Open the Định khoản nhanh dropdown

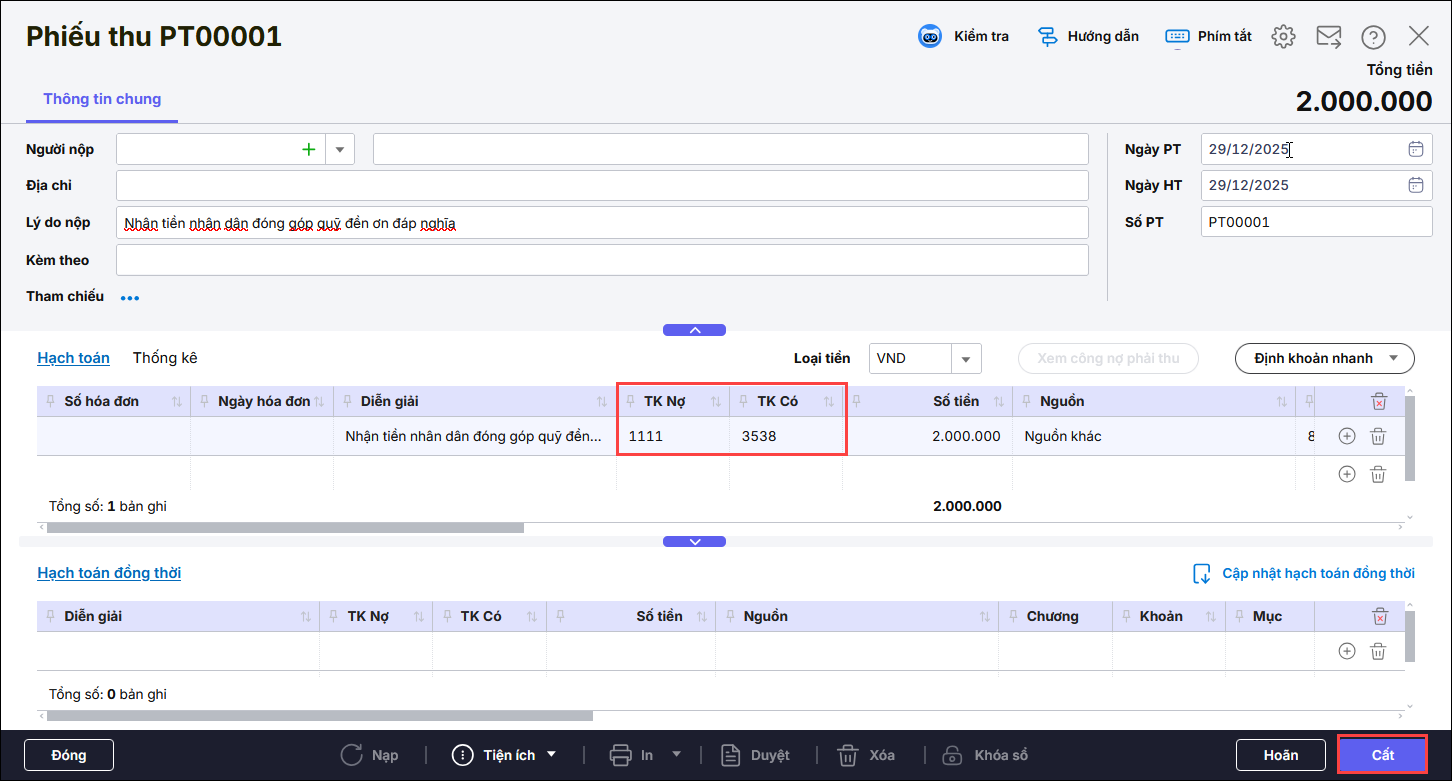coord(1324,358)
